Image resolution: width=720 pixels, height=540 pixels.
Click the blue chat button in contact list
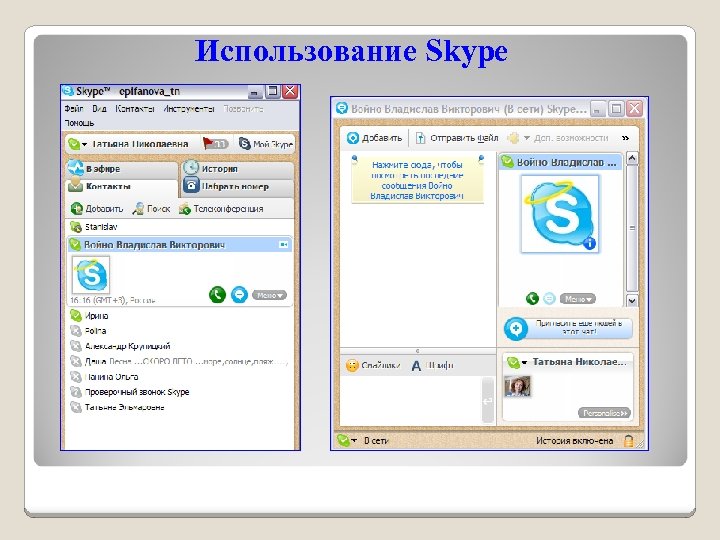(239, 294)
